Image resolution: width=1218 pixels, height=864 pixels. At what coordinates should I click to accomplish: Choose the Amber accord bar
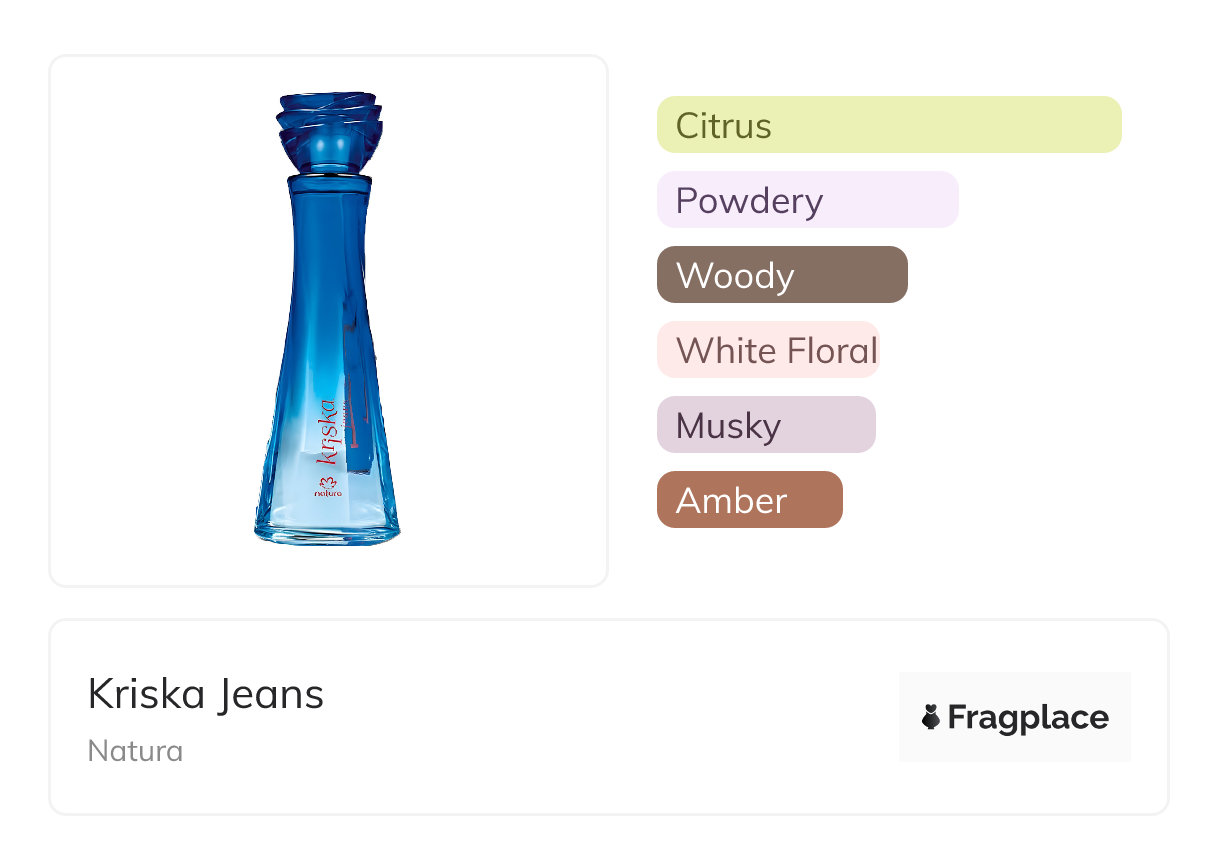click(x=749, y=500)
